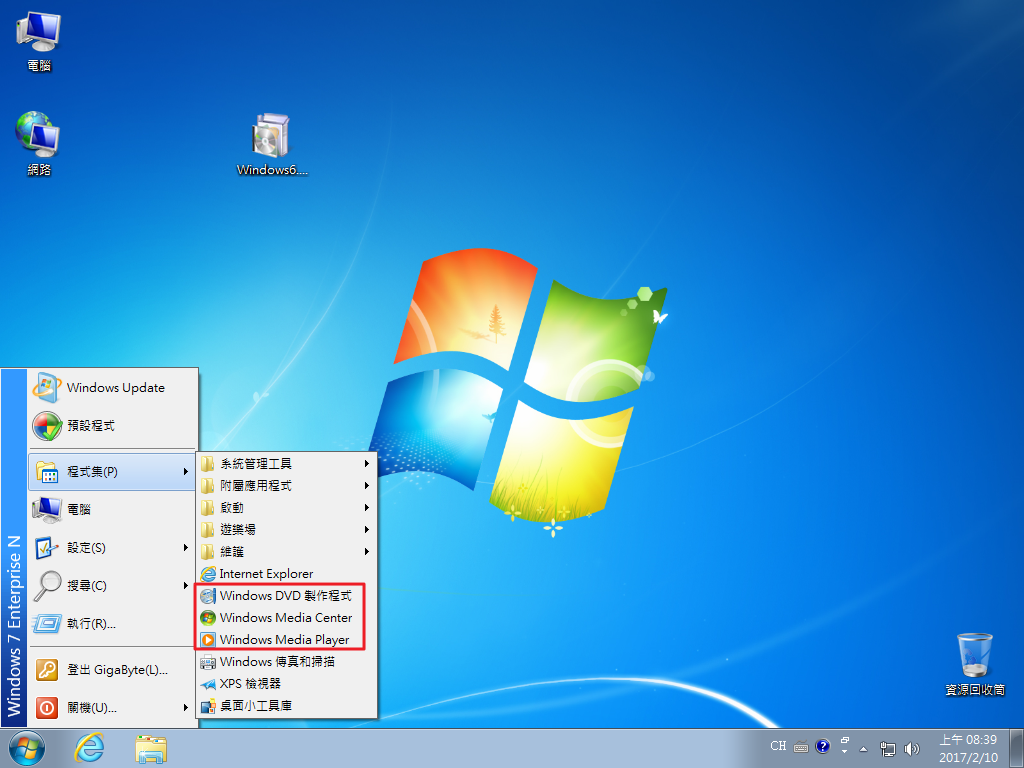The width and height of the screenshot is (1024, 768).
Task: Open XPS 檢視器
Action: click(250, 684)
